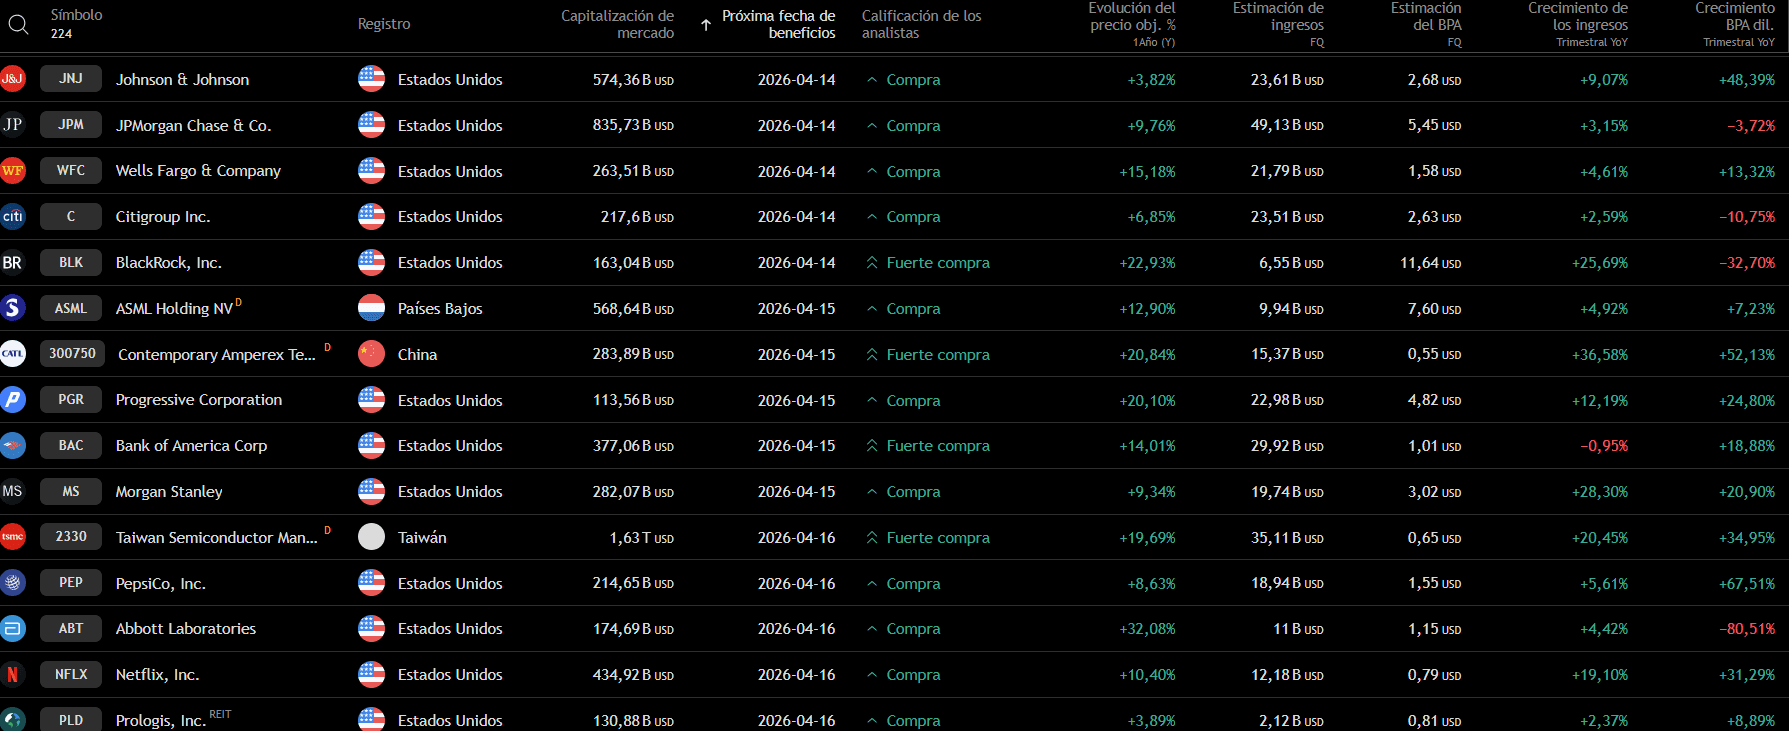Viewport: 1789px width, 731px height.
Task: Click the Países Bajos flag icon
Action: pyautogui.click(x=371, y=308)
